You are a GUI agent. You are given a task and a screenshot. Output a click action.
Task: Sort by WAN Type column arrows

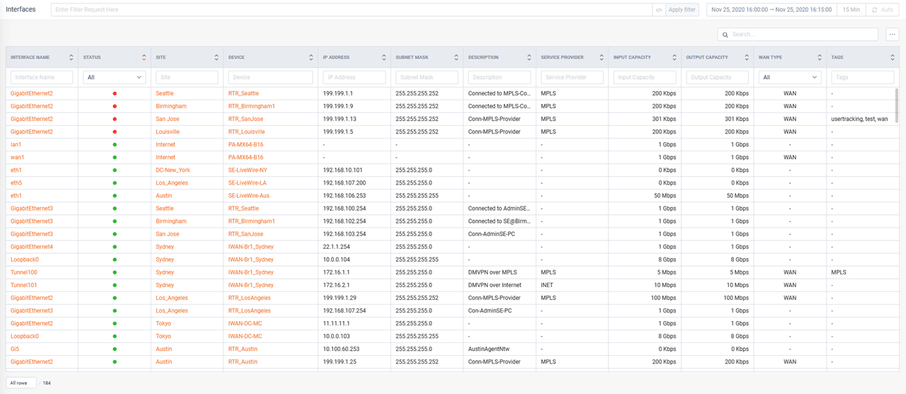pos(819,57)
